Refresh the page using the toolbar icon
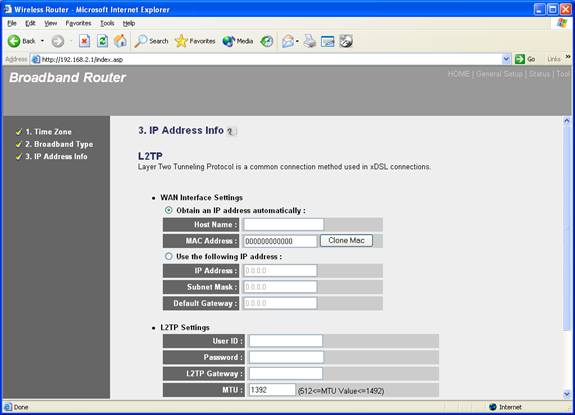 click(102, 41)
